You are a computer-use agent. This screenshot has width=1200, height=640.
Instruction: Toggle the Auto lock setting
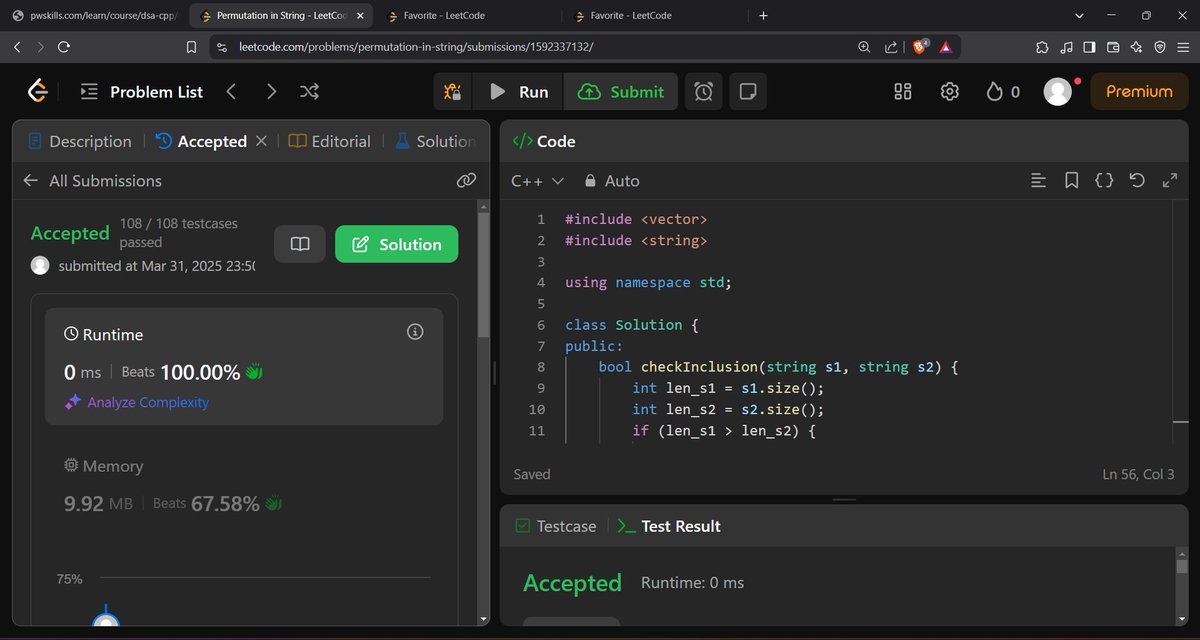click(x=612, y=181)
